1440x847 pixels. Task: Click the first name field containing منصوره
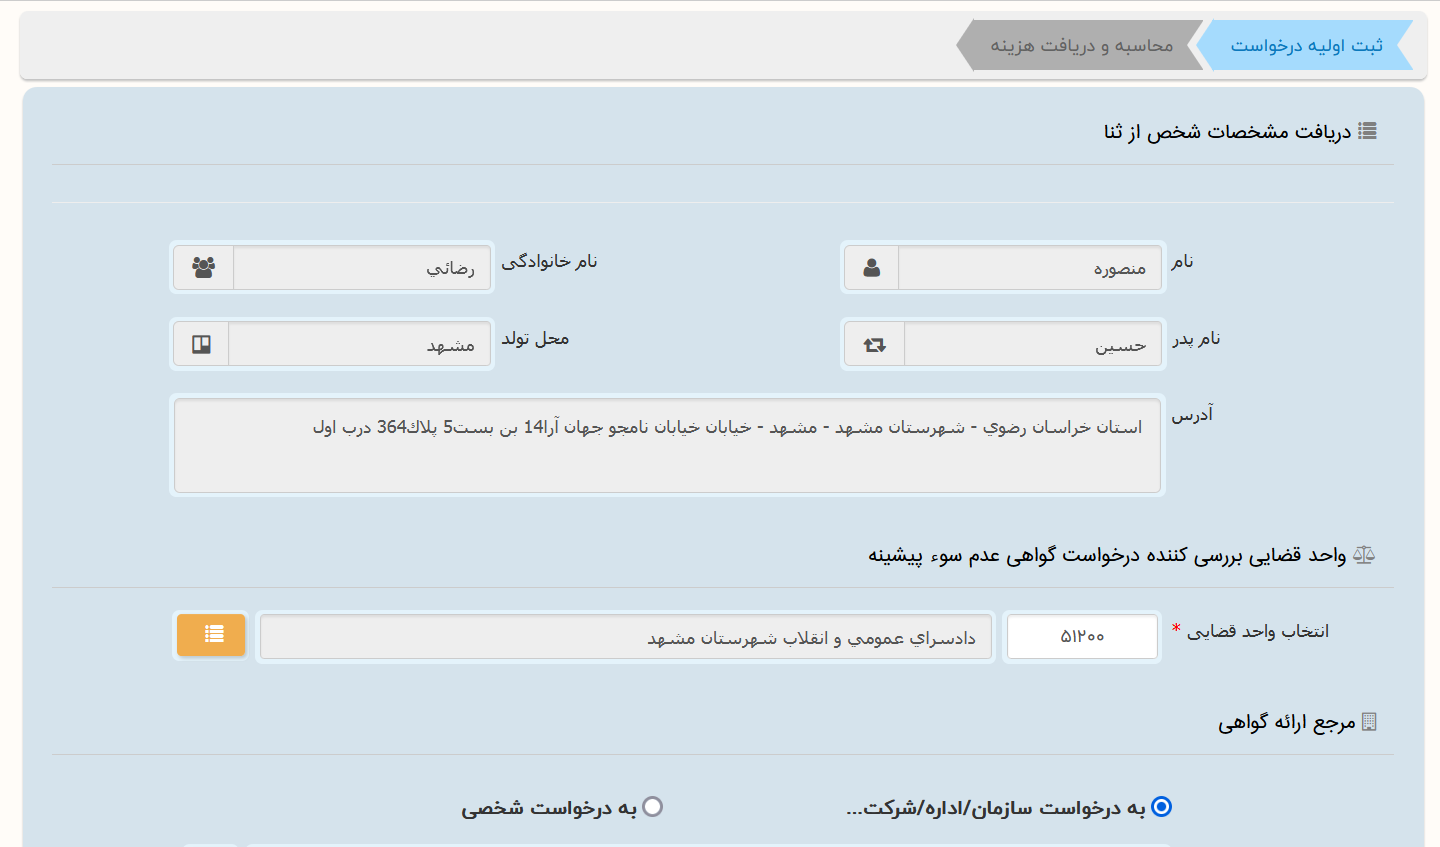[1030, 268]
